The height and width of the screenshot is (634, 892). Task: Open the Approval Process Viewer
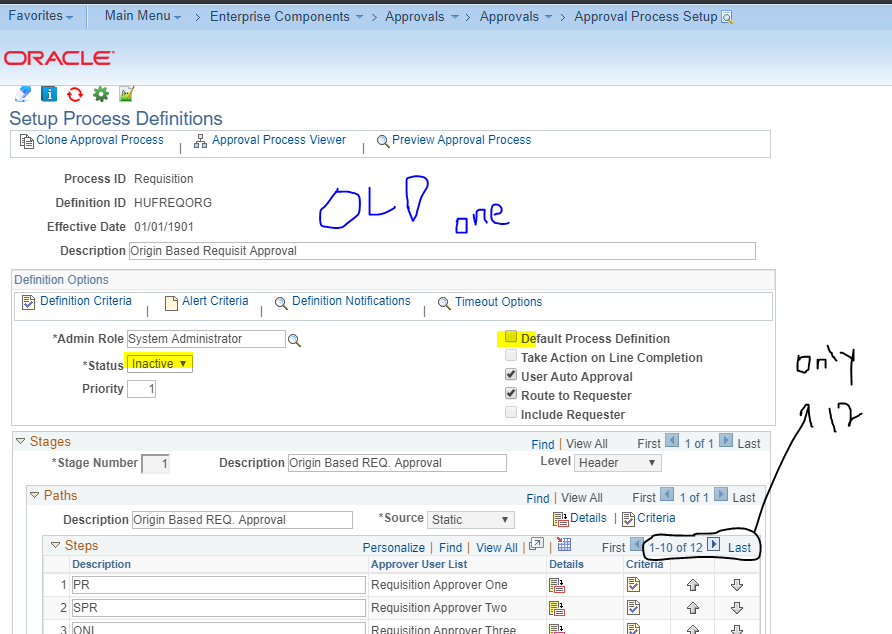278,140
